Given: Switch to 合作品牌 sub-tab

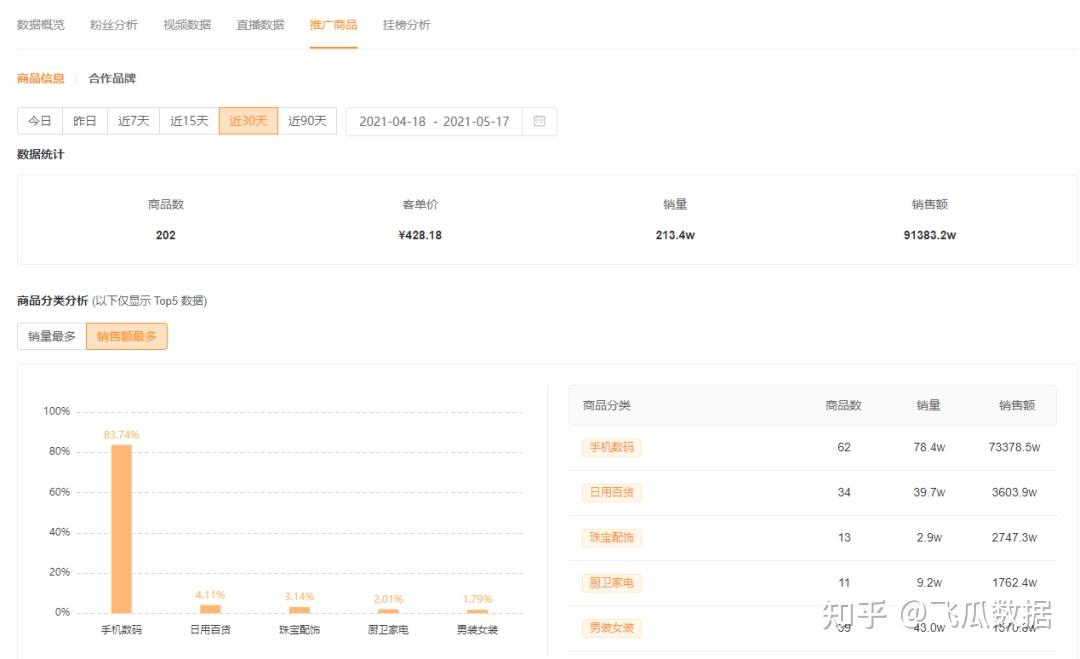Looking at the screenshot, I should click(112, 78).
